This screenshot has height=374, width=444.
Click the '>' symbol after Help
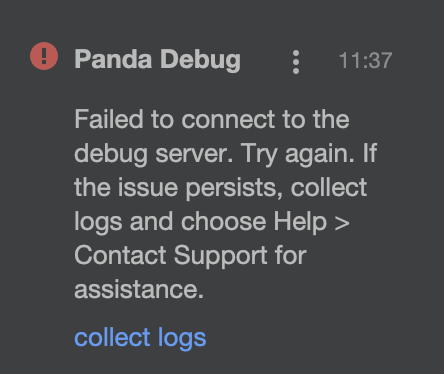coord(342,223)
